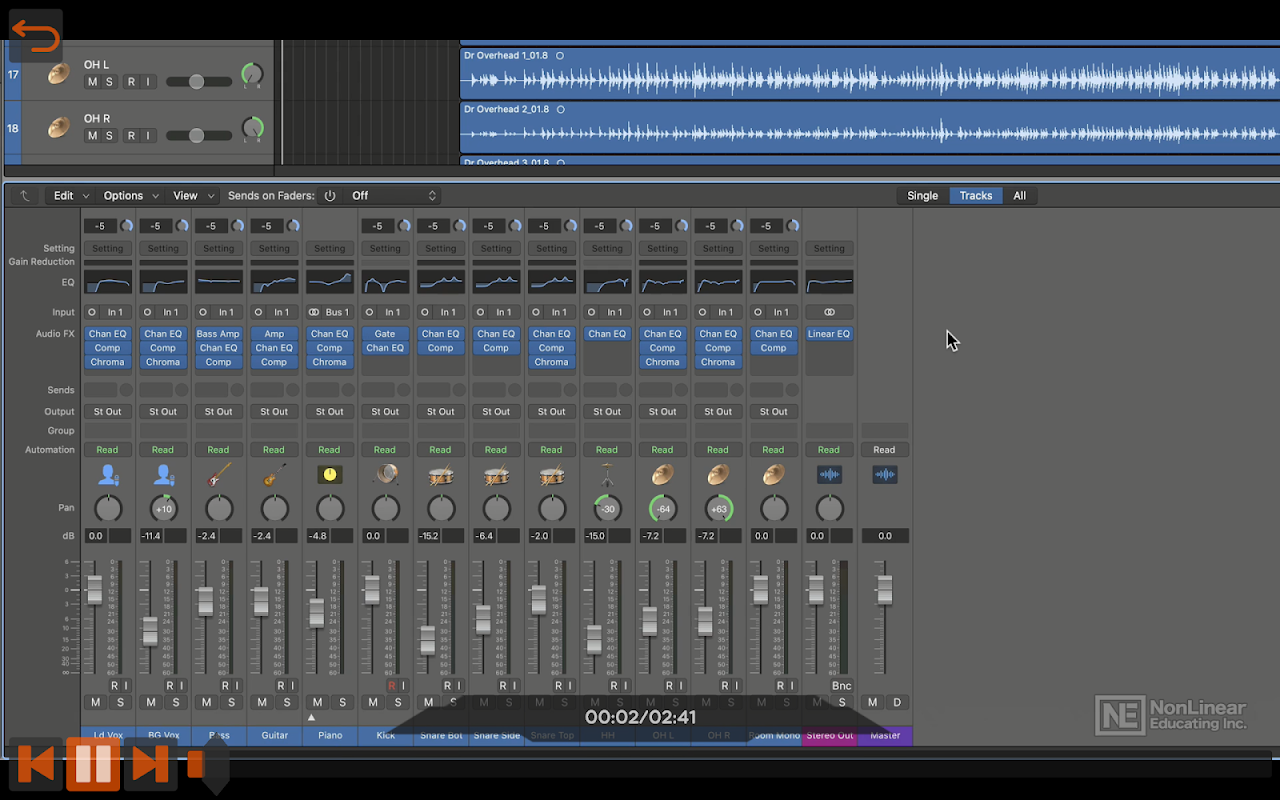Switch mixer to the All view tab

click(x=1019, y=196)
